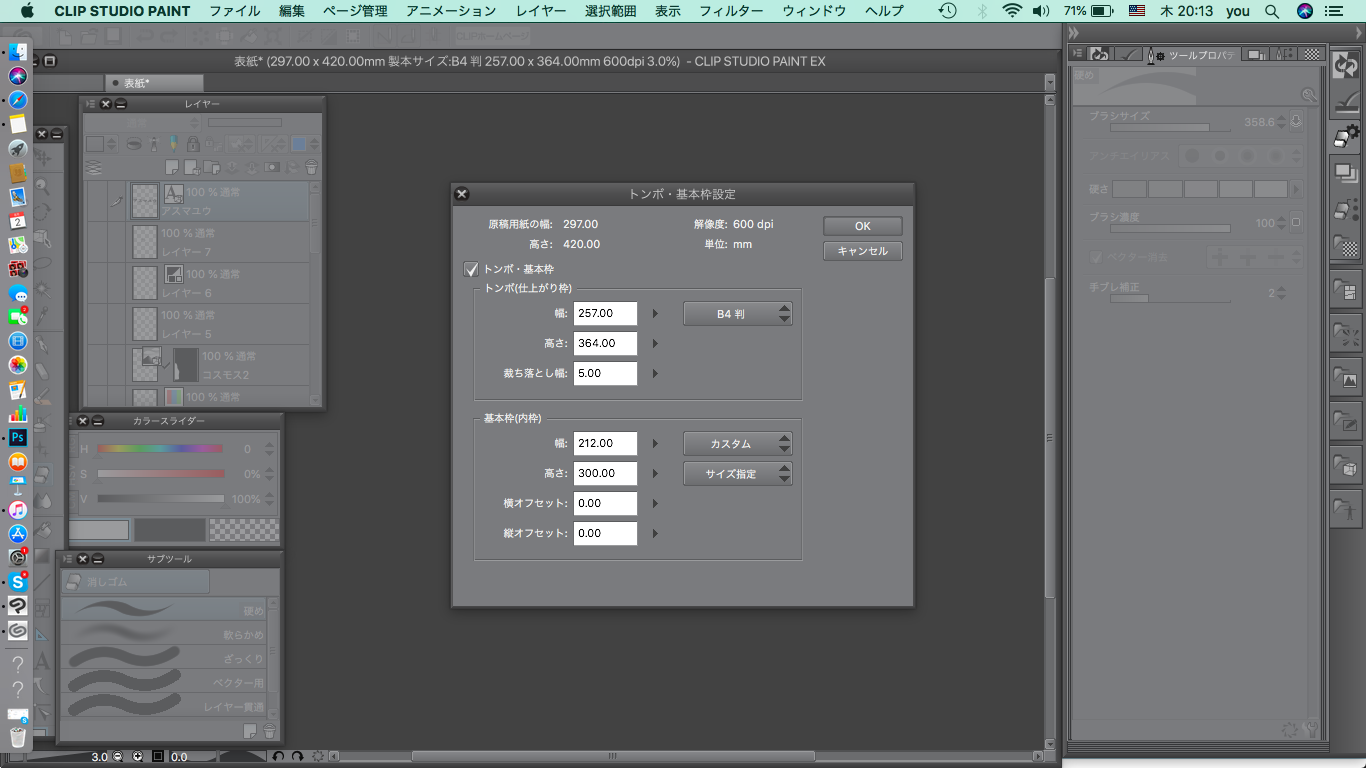
Task: Select the ベクター用 eraser sub tool
Action: [x=164, y=682]
